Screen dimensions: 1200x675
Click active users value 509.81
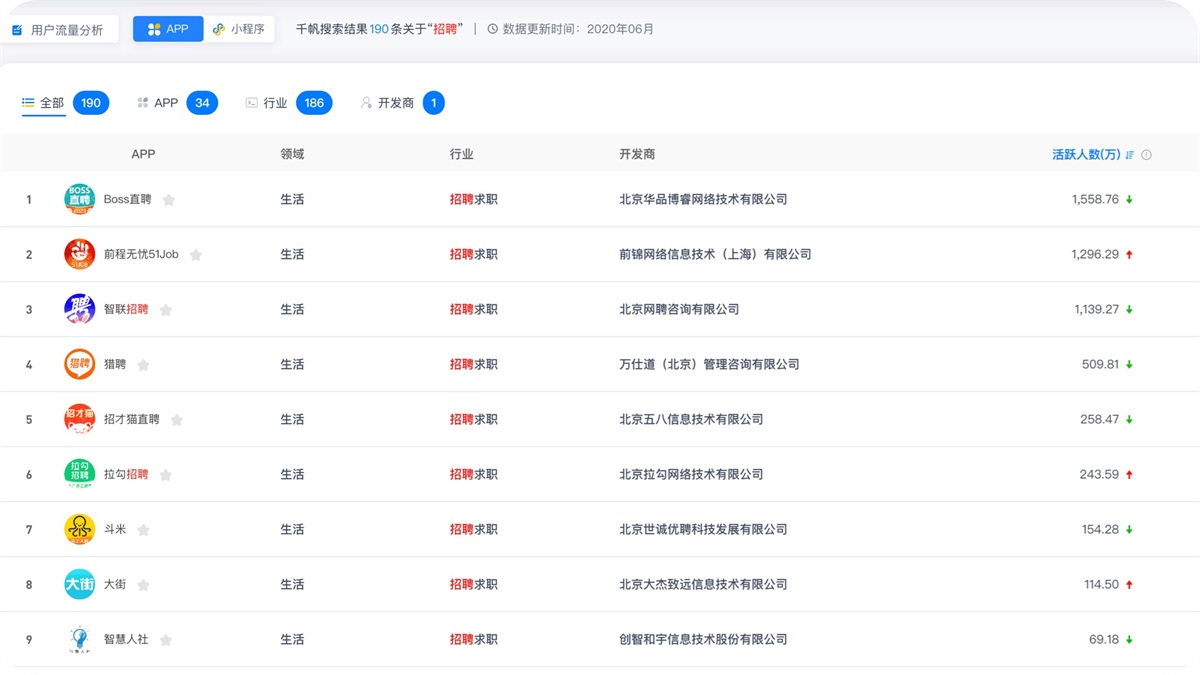tap(1100, 364)
